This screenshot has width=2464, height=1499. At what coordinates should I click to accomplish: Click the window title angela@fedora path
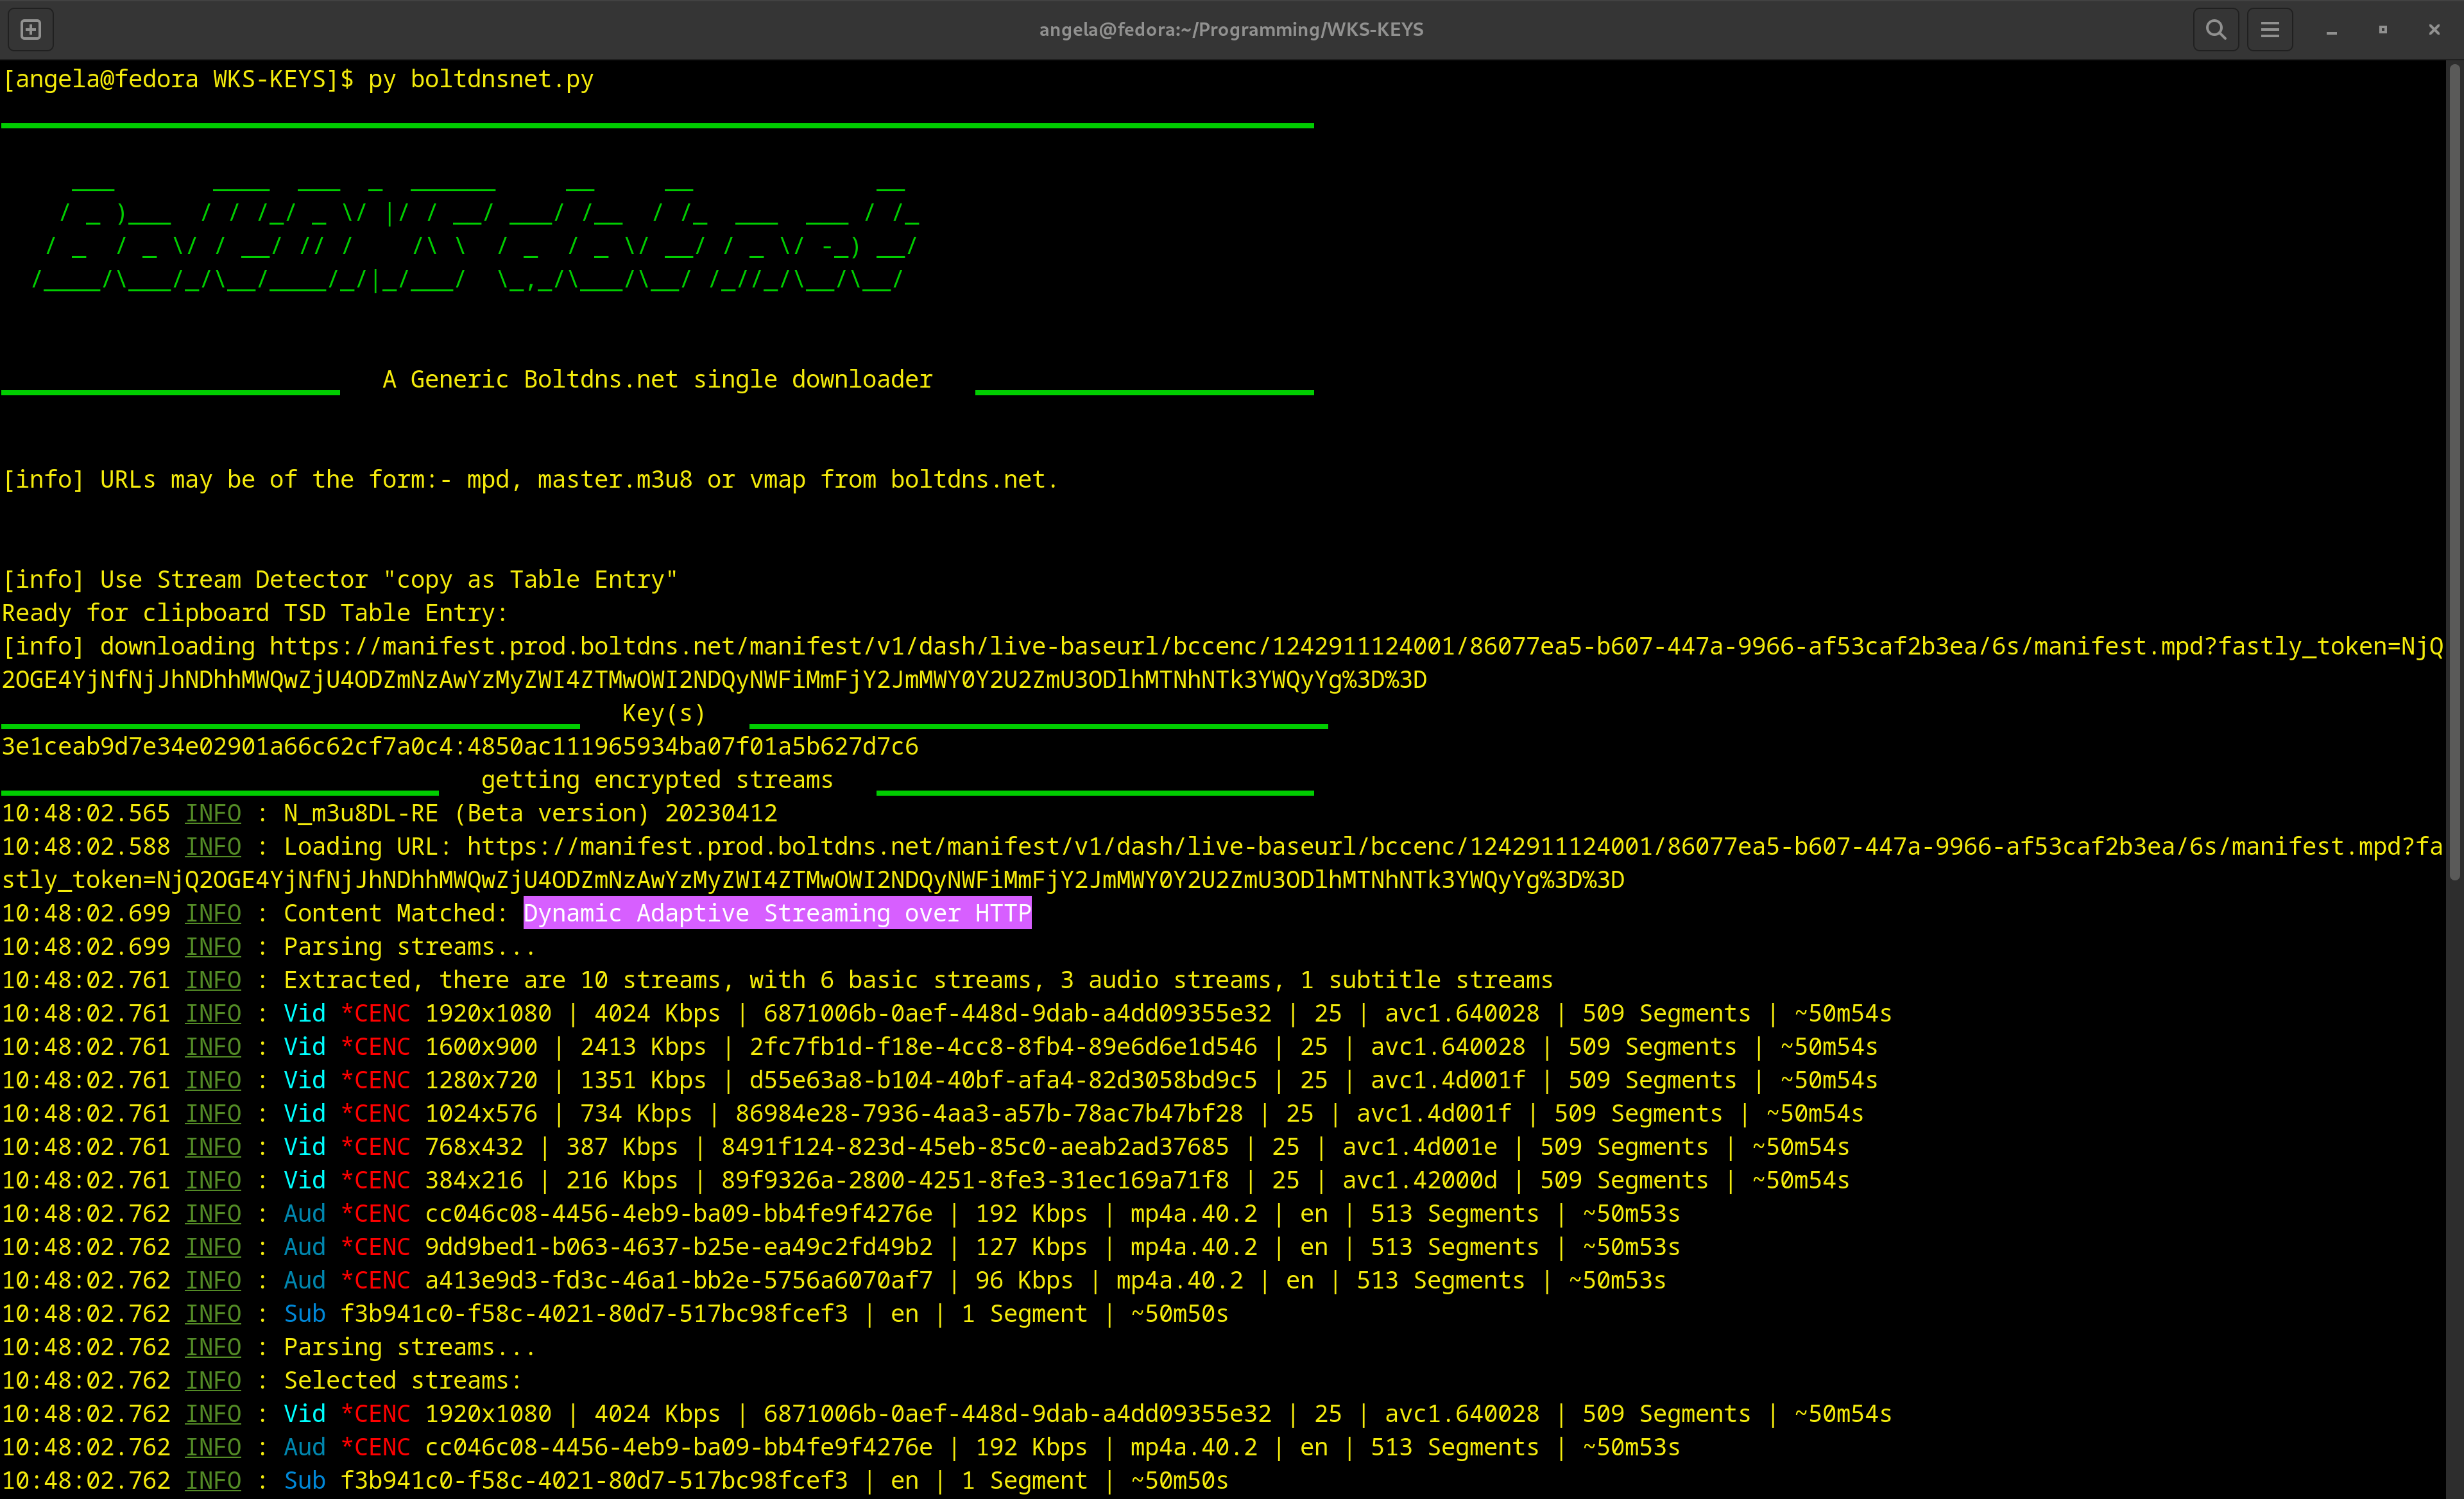pyautogui.click(x=1231, y=30)
